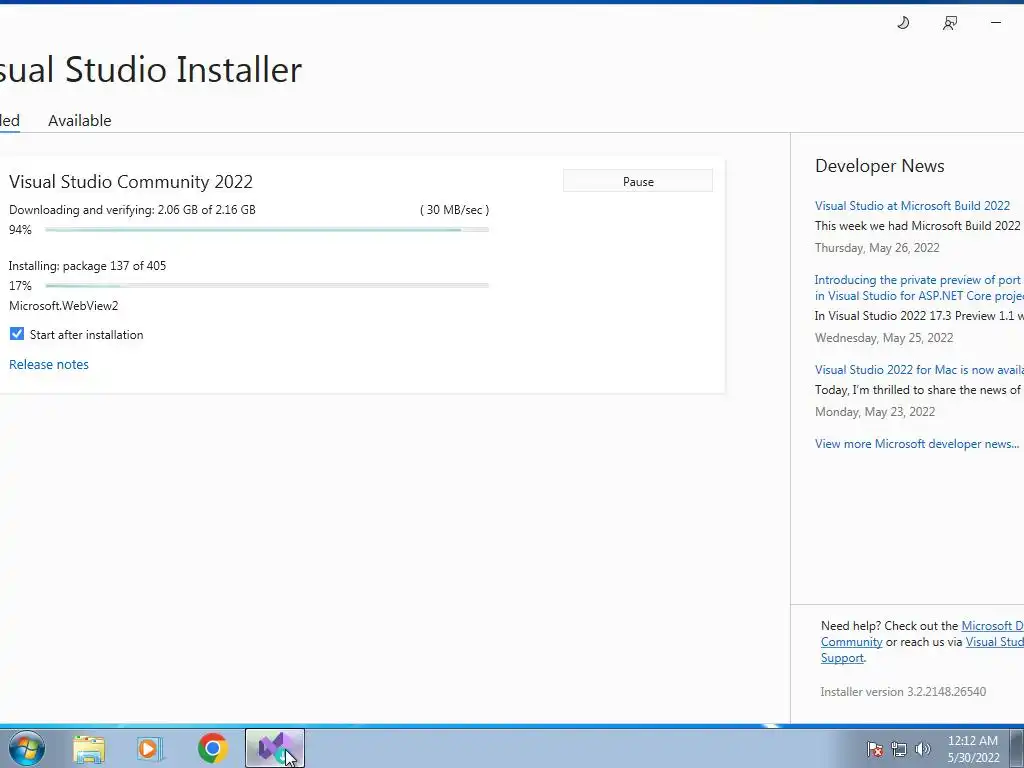Click the Wednesday, May 25, 2022 date
Viewport: 1024px width, 768px height.
coord(884,338)
